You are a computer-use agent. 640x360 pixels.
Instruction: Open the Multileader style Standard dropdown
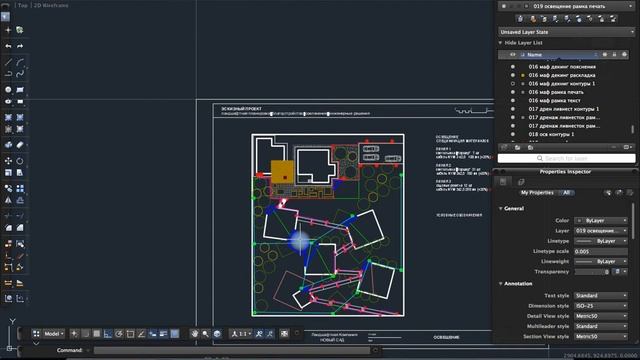[601, 326]
